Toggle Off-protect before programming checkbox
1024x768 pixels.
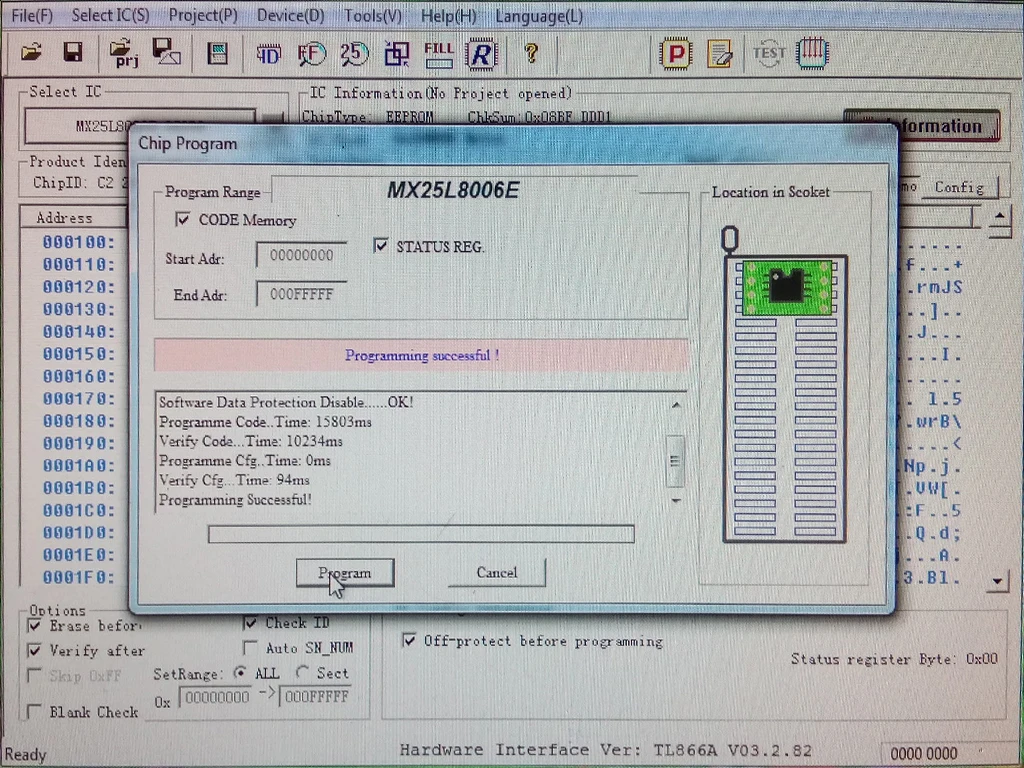[409, 640]
